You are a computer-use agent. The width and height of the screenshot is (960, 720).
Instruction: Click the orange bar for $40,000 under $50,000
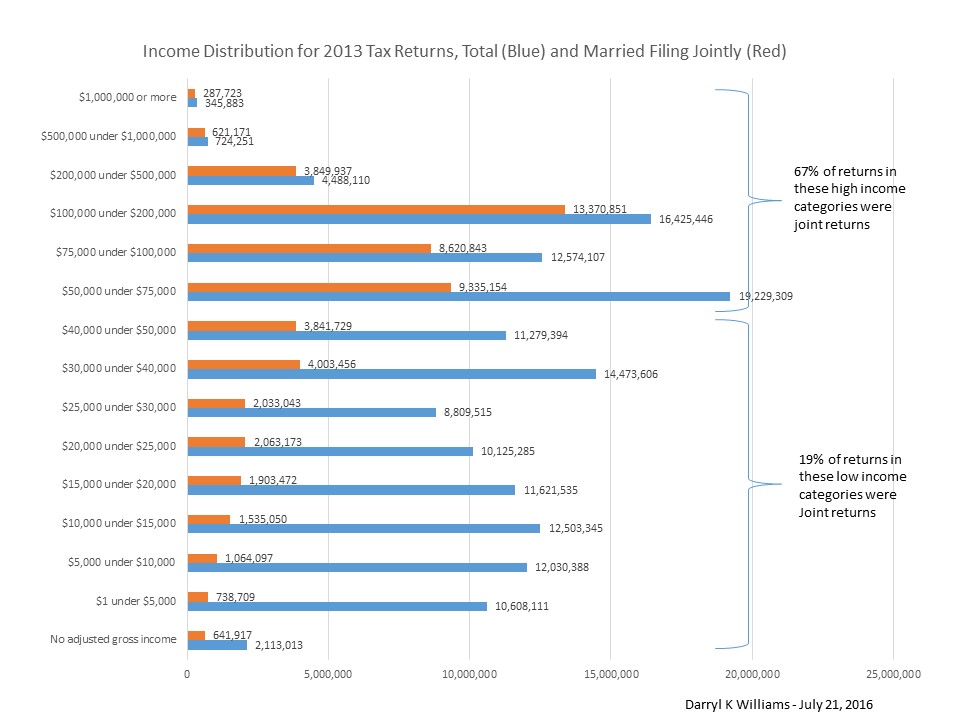pyautogui.click(x=242, y=326)
